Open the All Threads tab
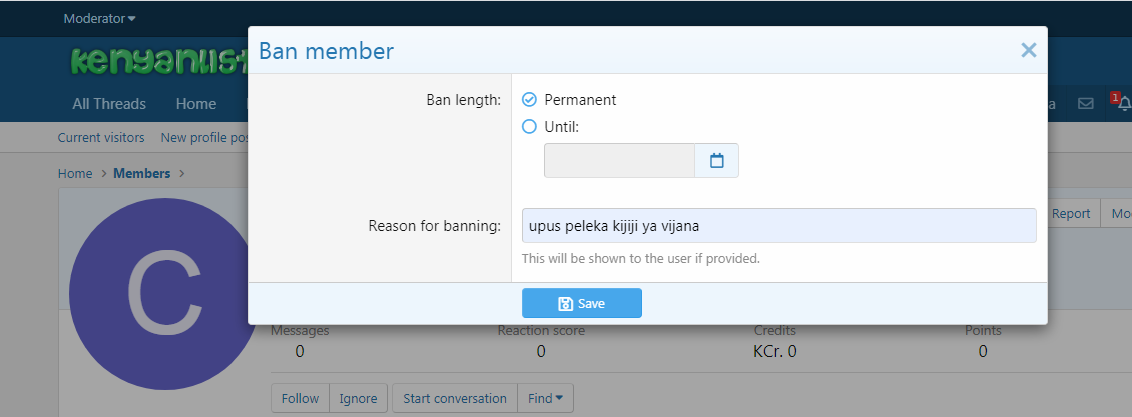 tap(109, 104)
